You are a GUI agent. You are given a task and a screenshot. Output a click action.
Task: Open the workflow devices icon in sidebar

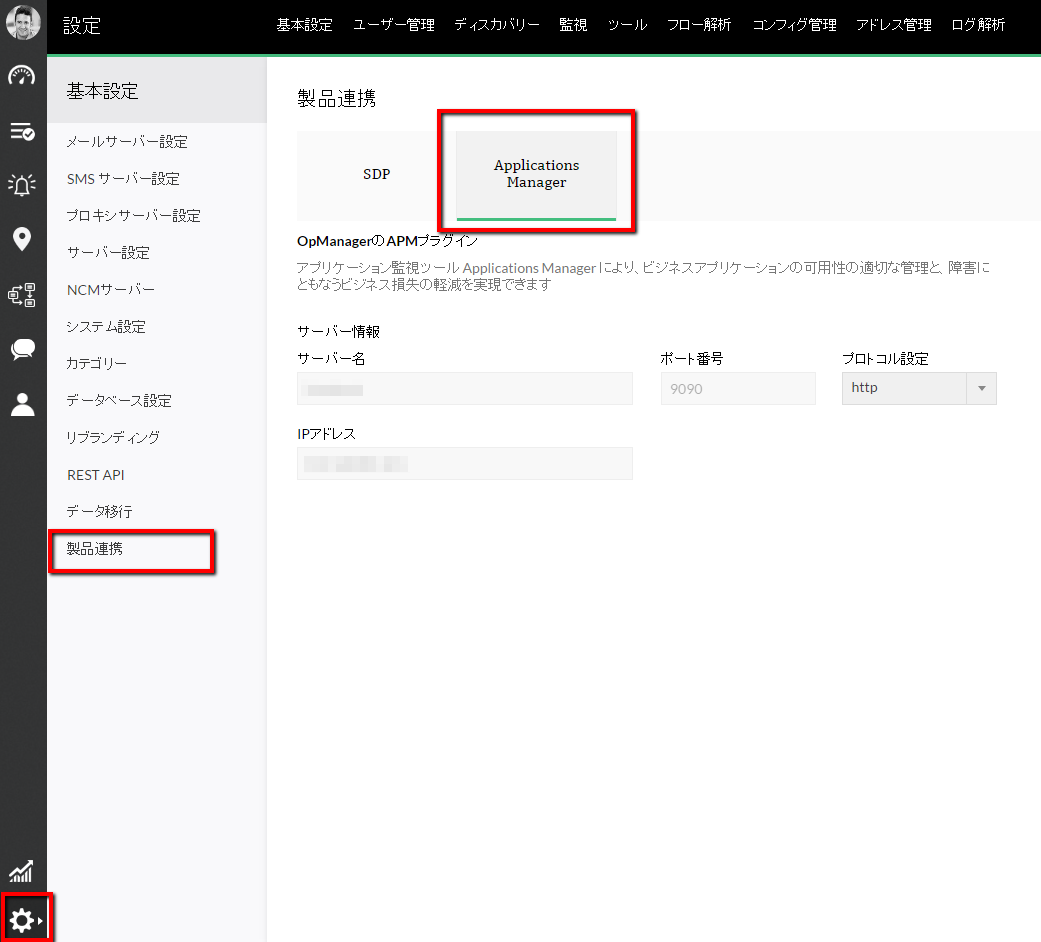(x=22, y=294)
